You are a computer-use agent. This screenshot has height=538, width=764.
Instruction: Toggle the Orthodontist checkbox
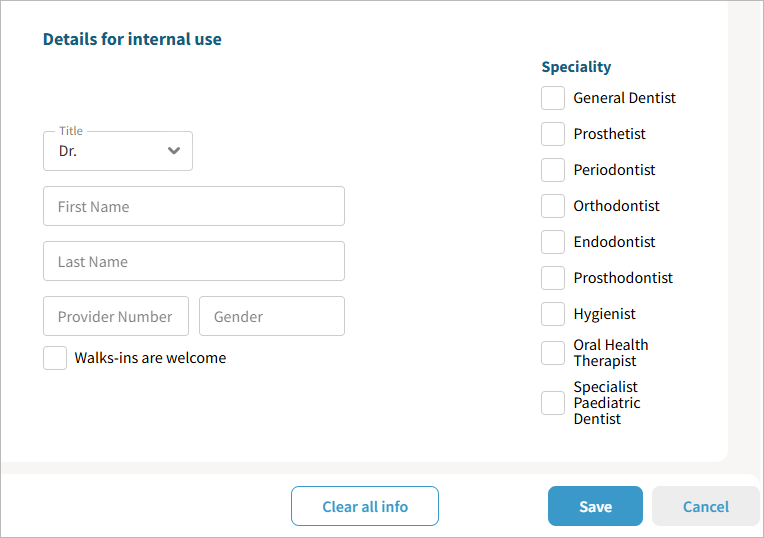pyautogui.click(x=553, y=206)
